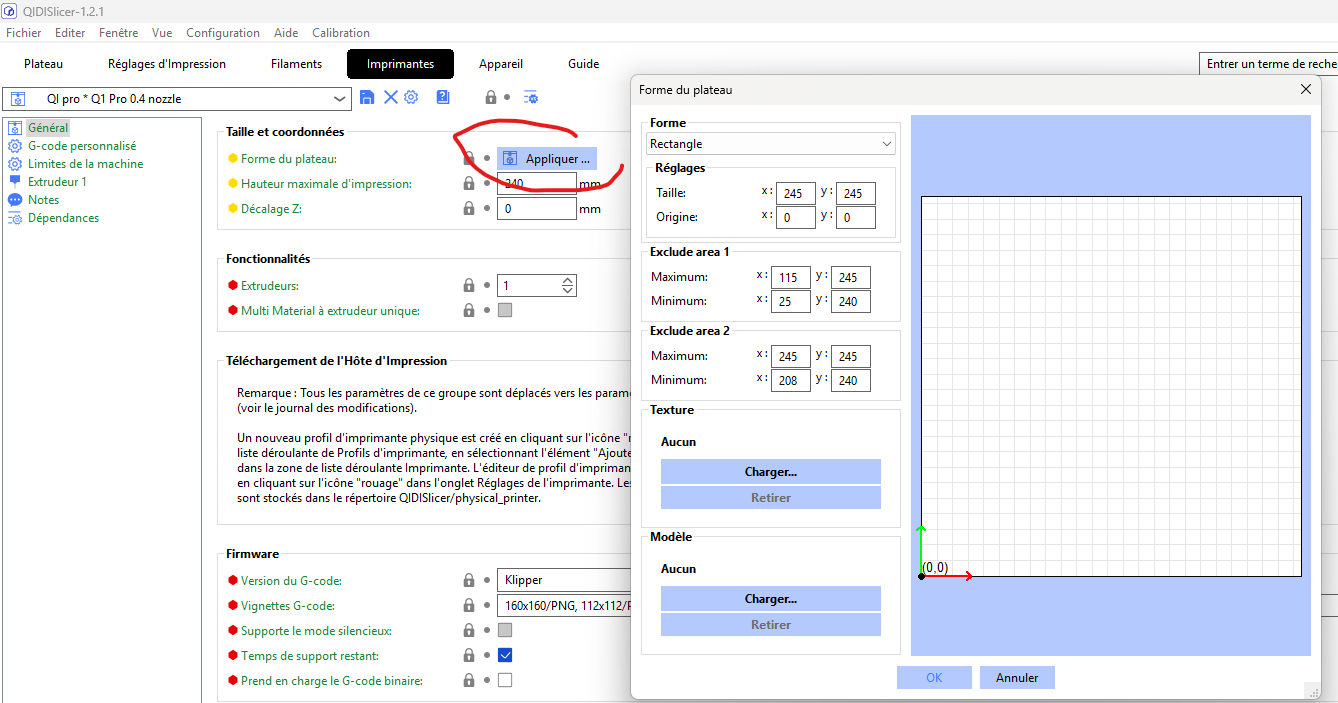The width and height of the screenshot is (1338, 703).
Task: Click nozzle icon of Extrudeur 1 entry
Action: point(15,182)
